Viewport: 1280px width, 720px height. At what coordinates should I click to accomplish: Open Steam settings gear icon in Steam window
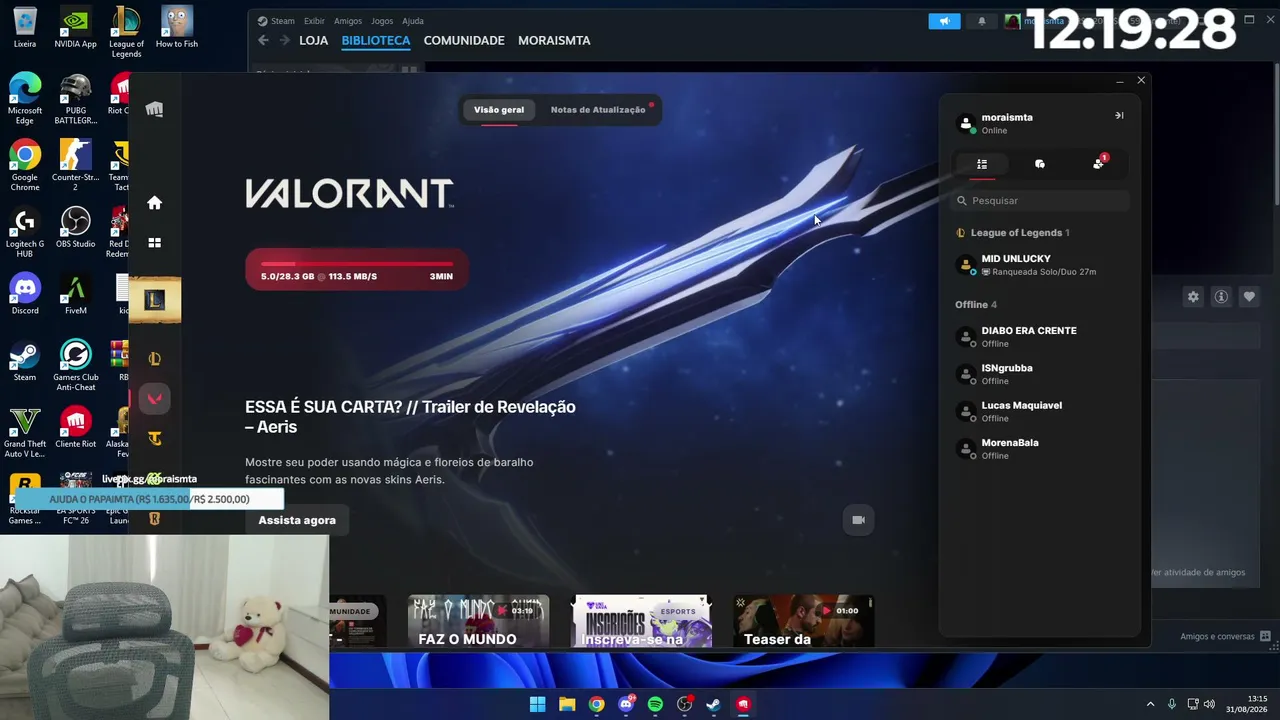[1193, 297]
